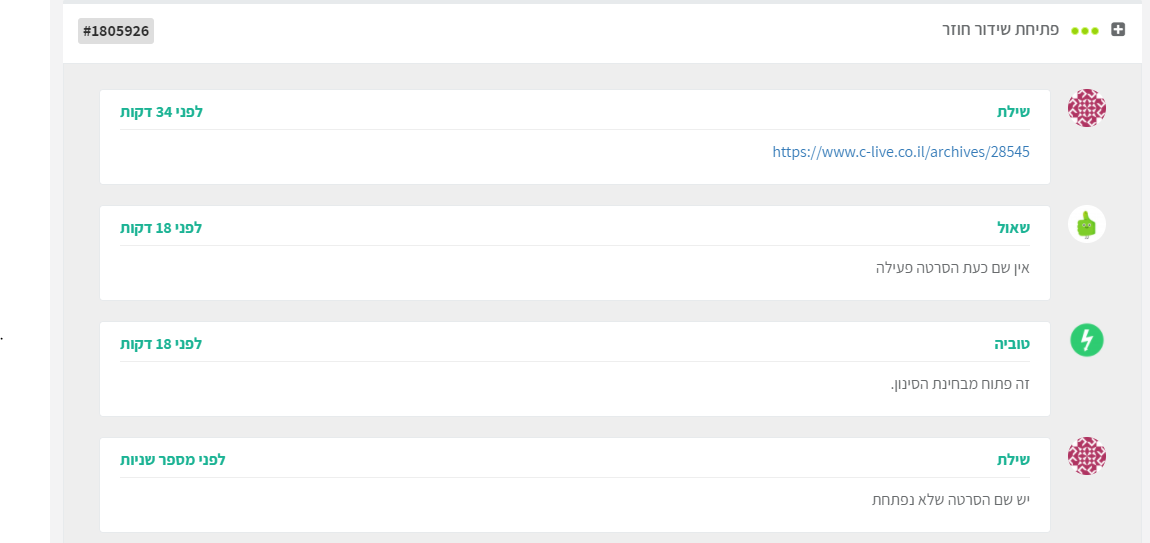Click the timestamp לפני מספר שניות
The image size is (1150, 543).
click(172, 460)
